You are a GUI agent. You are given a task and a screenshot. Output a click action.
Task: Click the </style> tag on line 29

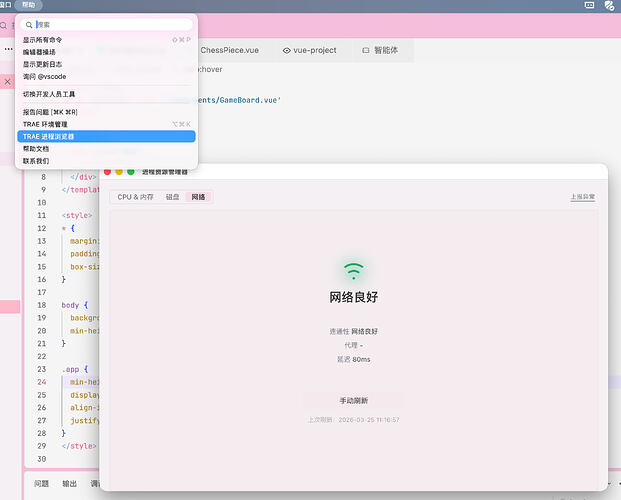(x=79, y=446)
